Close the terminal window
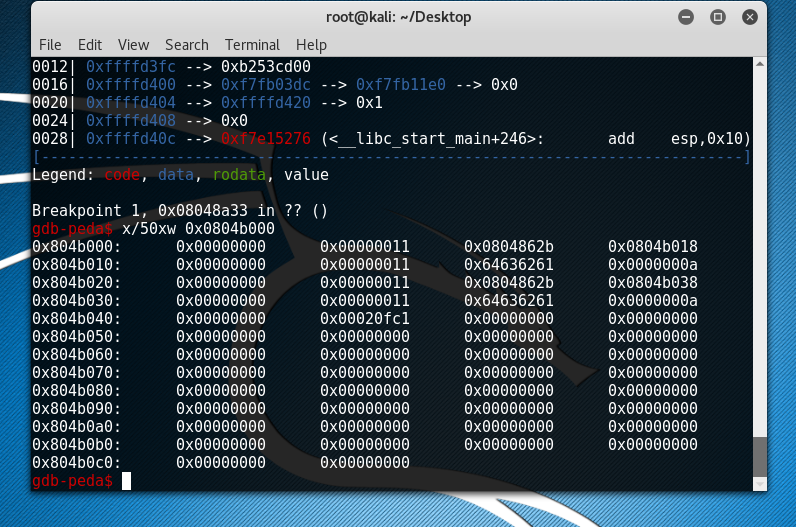This screenshot has height=527, width=796. (x=750, y=17)
